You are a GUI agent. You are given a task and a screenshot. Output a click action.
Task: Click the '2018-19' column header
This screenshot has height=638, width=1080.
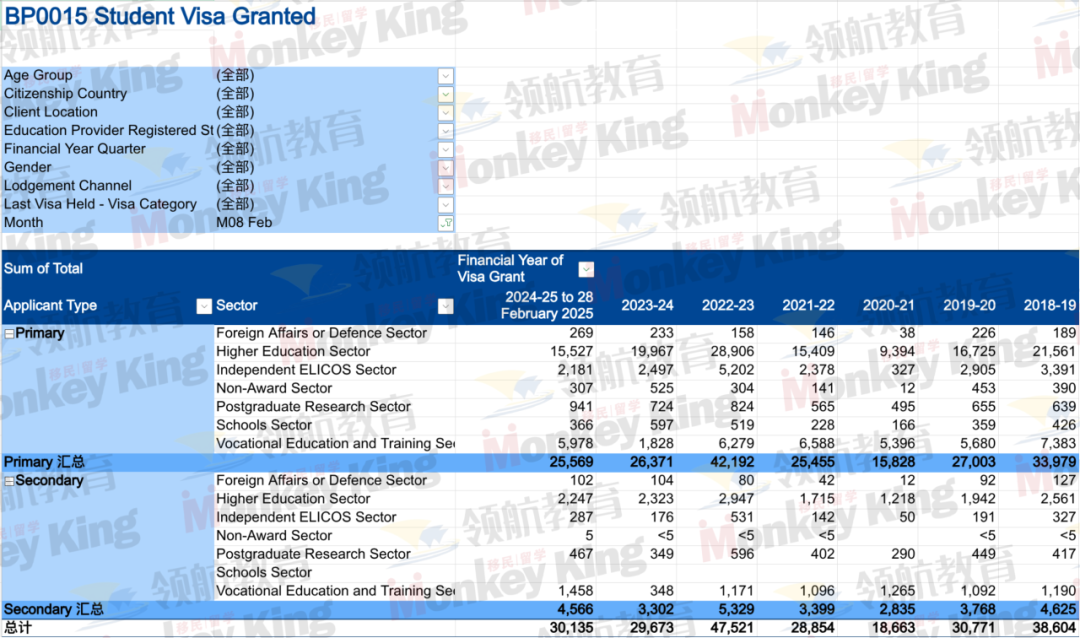[x=1050, y=305]
